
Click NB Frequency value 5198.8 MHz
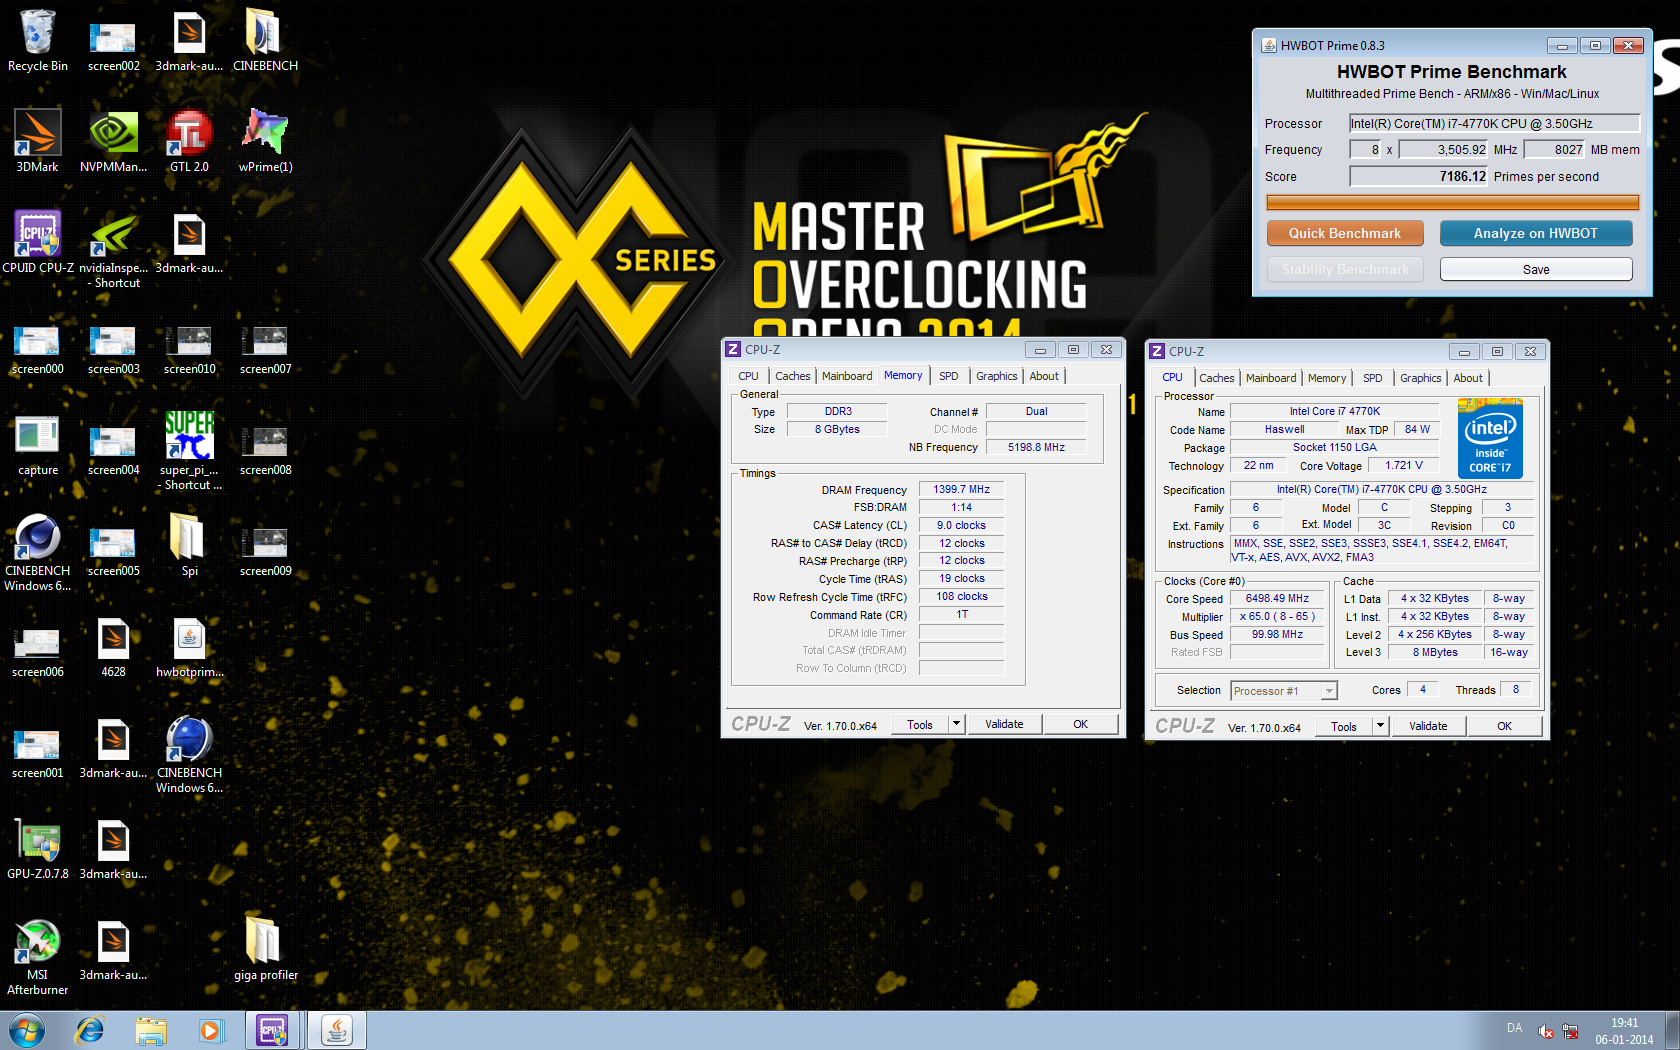coord(1036,447)
